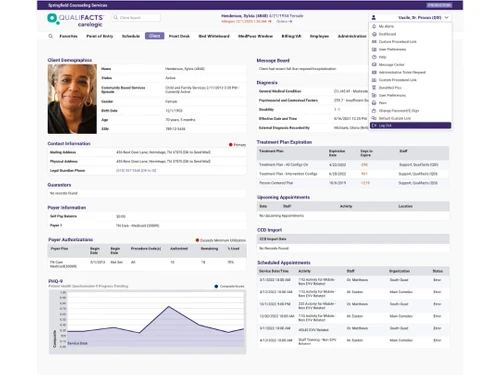500x375 pixels.
Task: Open the Bed Whiteboard tab
Action: coord(214,36)
